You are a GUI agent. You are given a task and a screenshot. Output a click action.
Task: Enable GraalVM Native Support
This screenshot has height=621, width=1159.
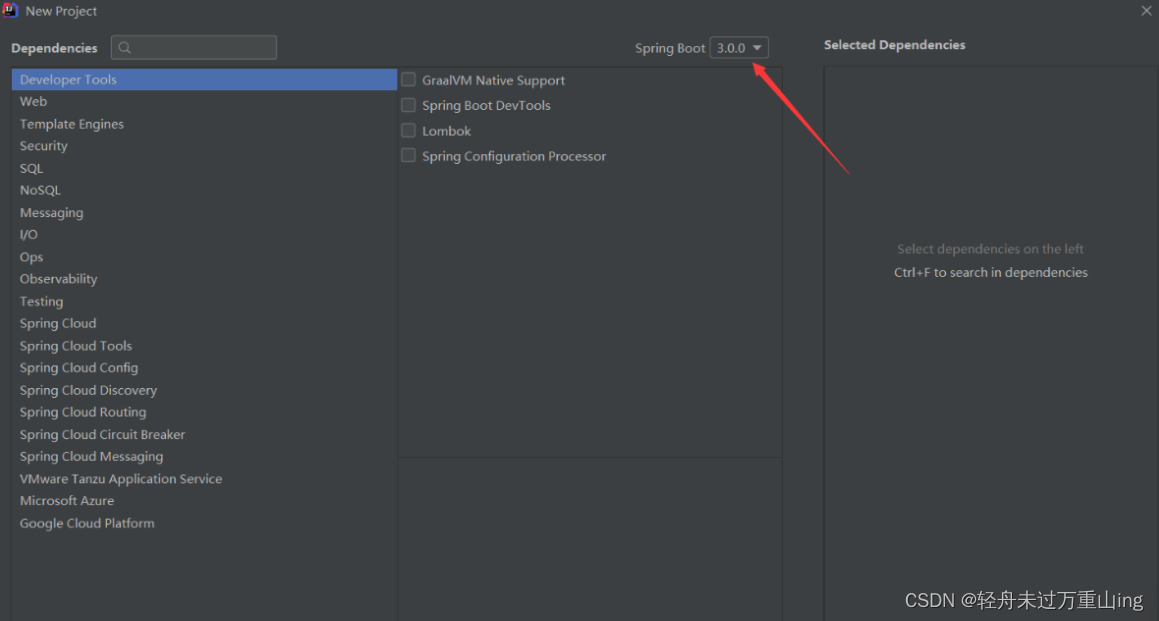click(x=408, y=79)
